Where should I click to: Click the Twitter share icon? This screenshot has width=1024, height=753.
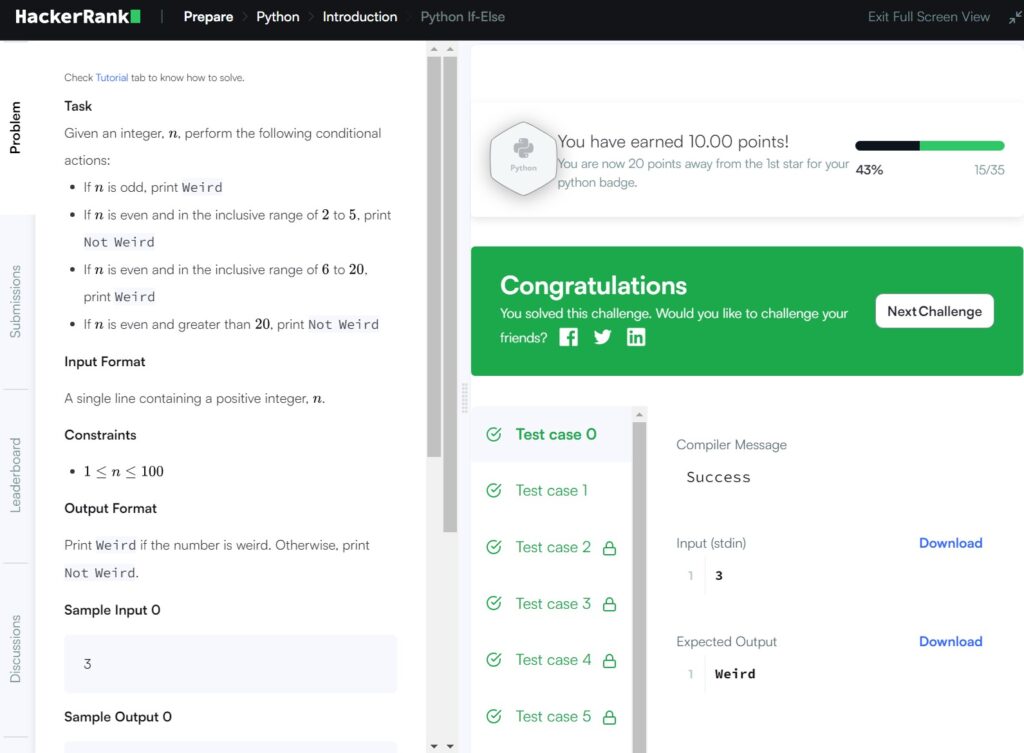(x=602, y=337)
